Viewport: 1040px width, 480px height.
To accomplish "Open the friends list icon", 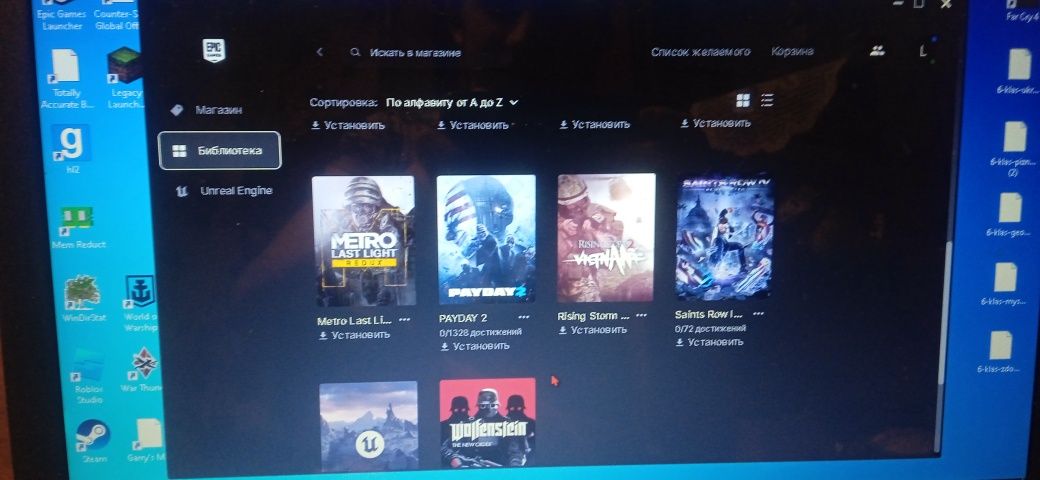I will pyautogui.click(x=878, y=50).
